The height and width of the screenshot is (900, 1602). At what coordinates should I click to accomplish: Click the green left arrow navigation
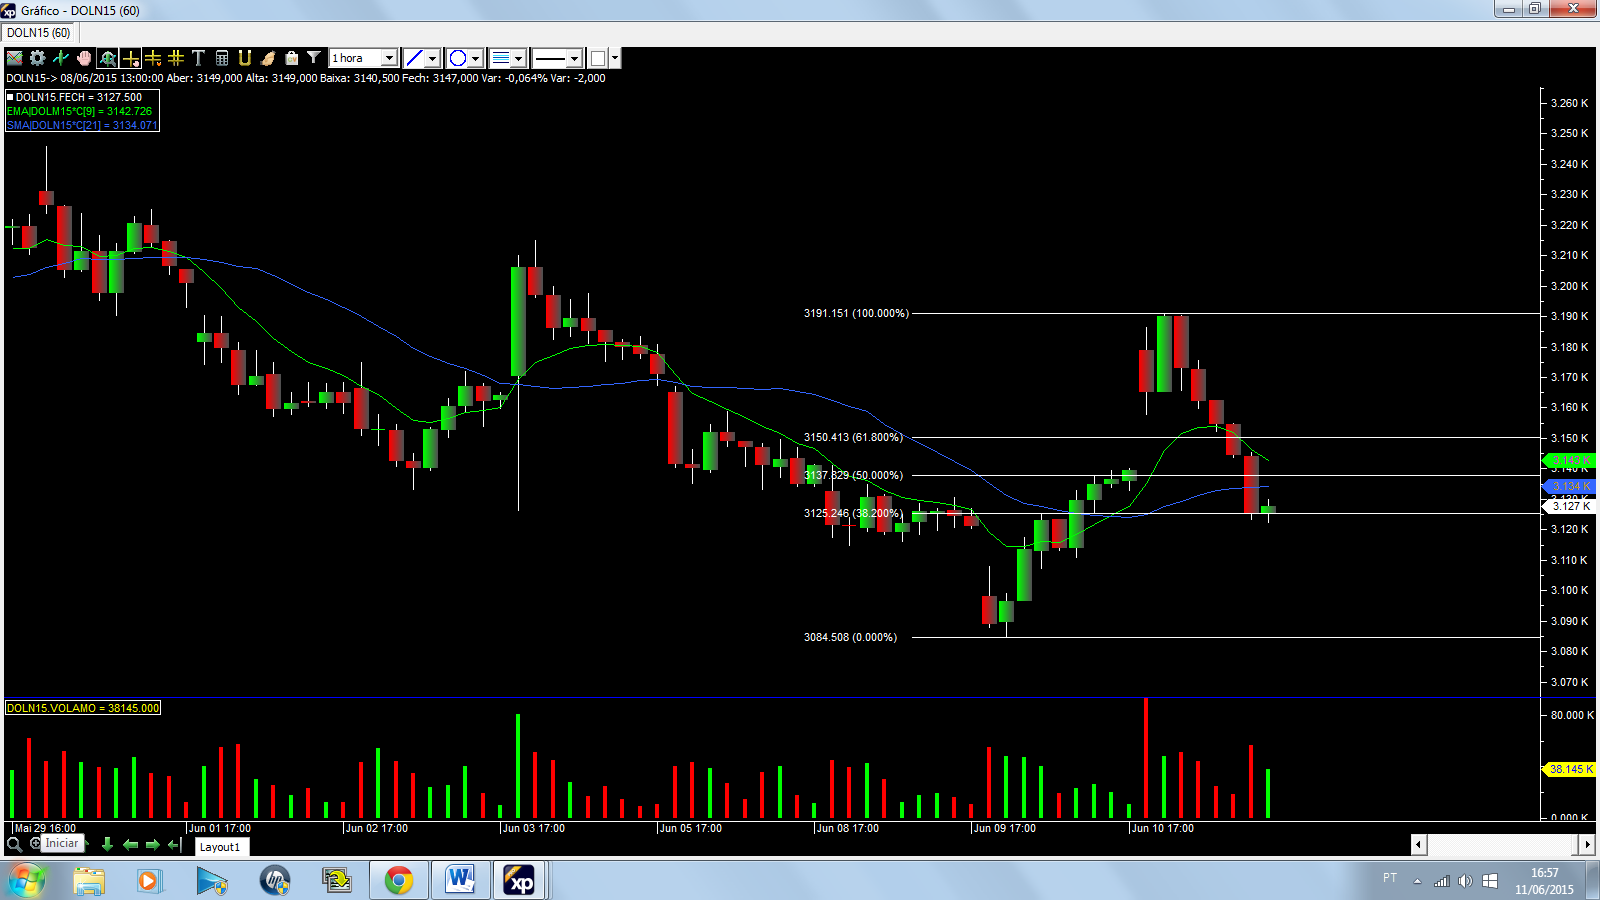pyautogui.click(x=130, y=845)
